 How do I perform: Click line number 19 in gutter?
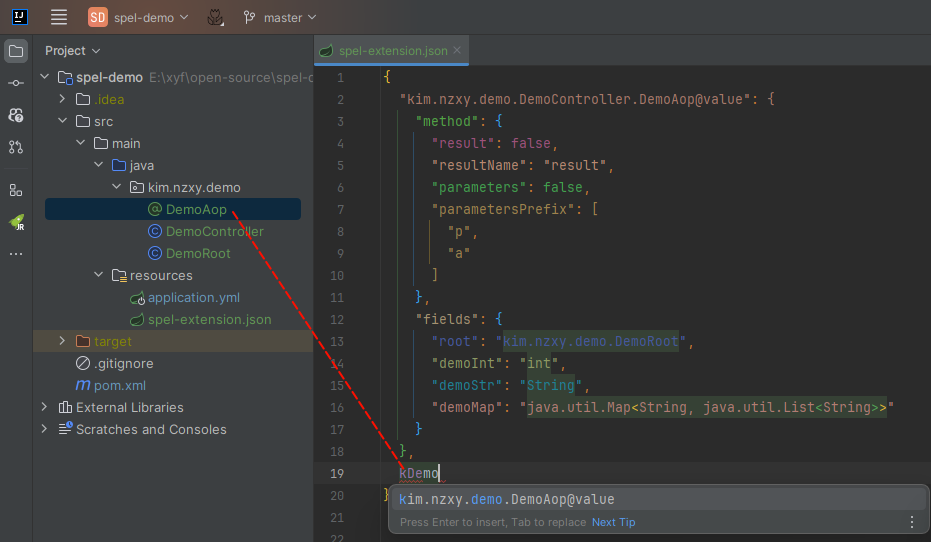click(337, 473)
